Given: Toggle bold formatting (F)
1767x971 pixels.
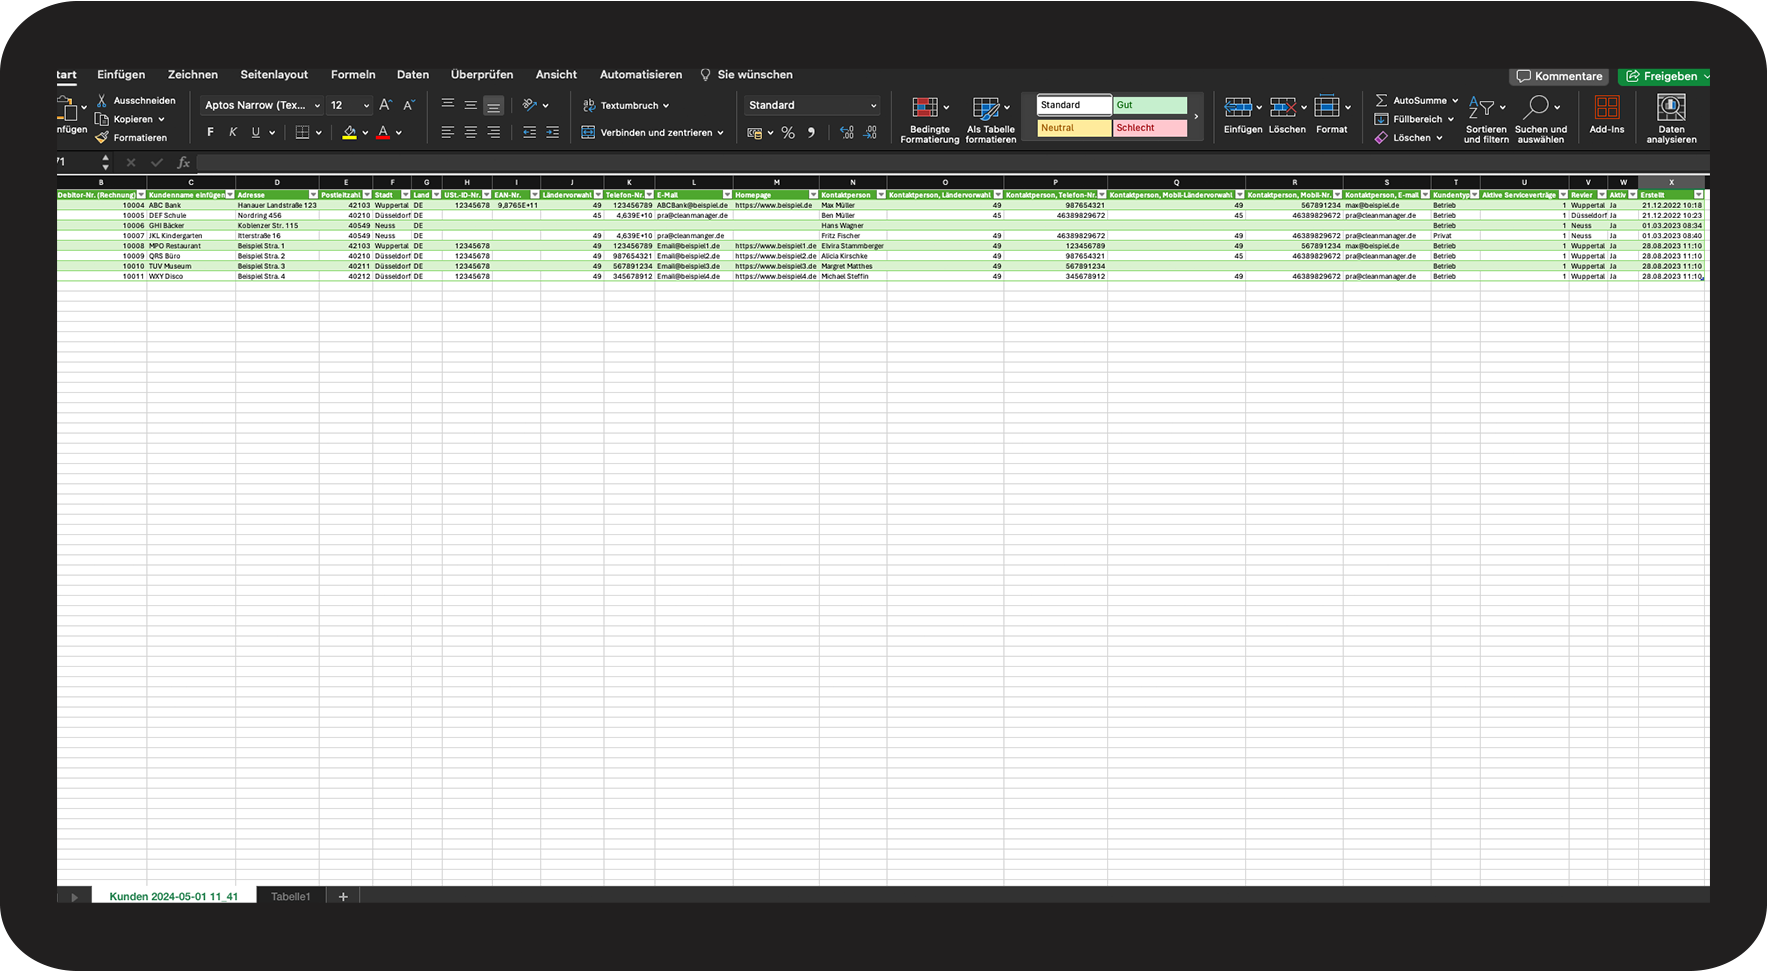Looking at the screenshot, I should (210, 132).
